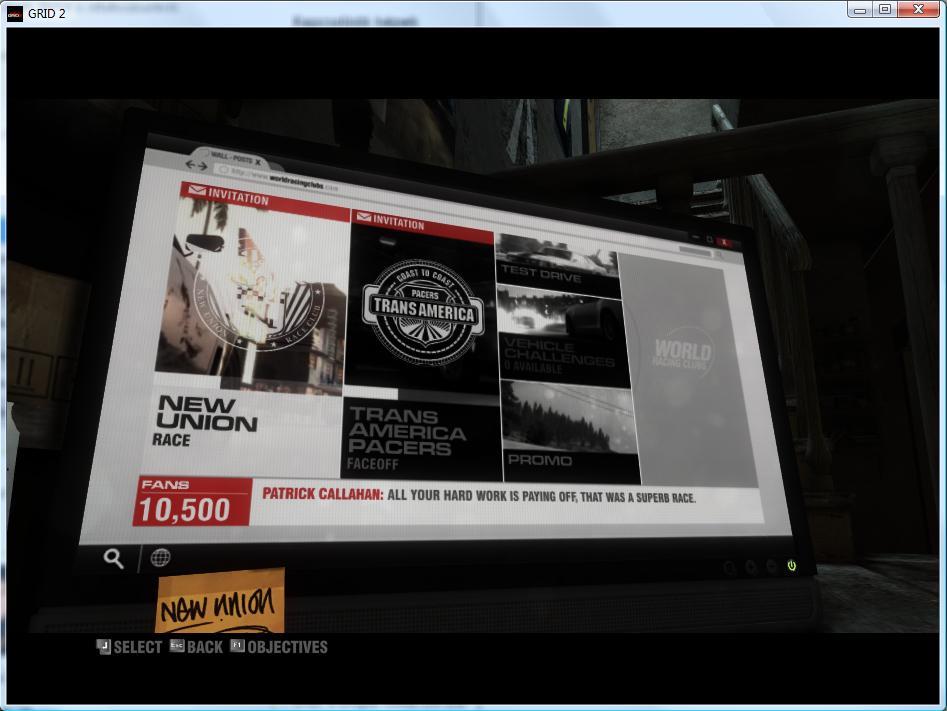The image size is (947, 711).
Task: Click the GRID 2 window title icon
Action: pos(14,13)
